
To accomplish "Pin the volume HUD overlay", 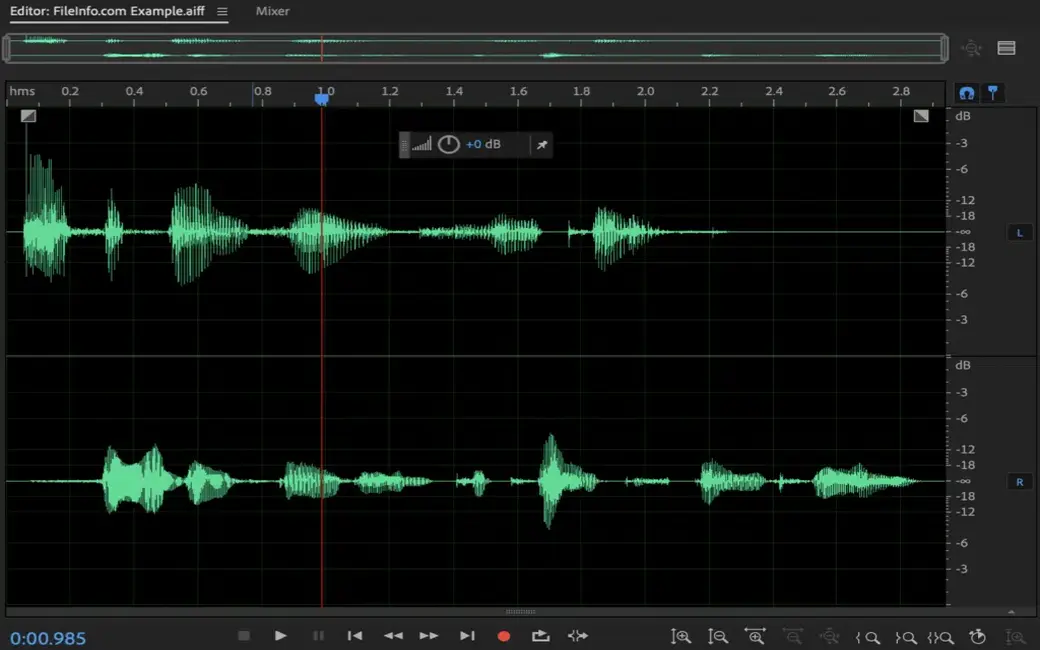I will 542,145.
